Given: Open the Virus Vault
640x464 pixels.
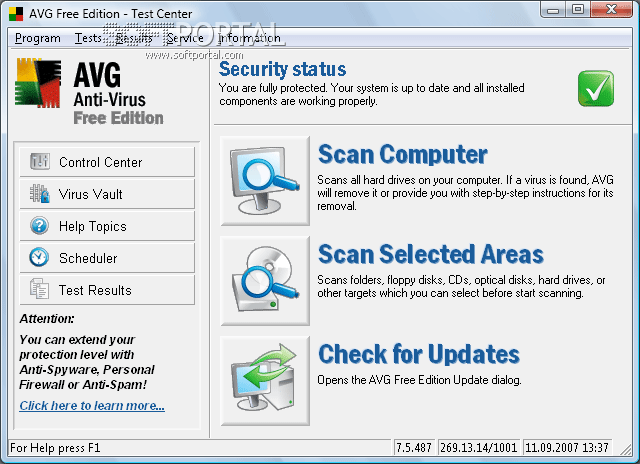Looking at the screenshot, I should [x=107, y=194].
